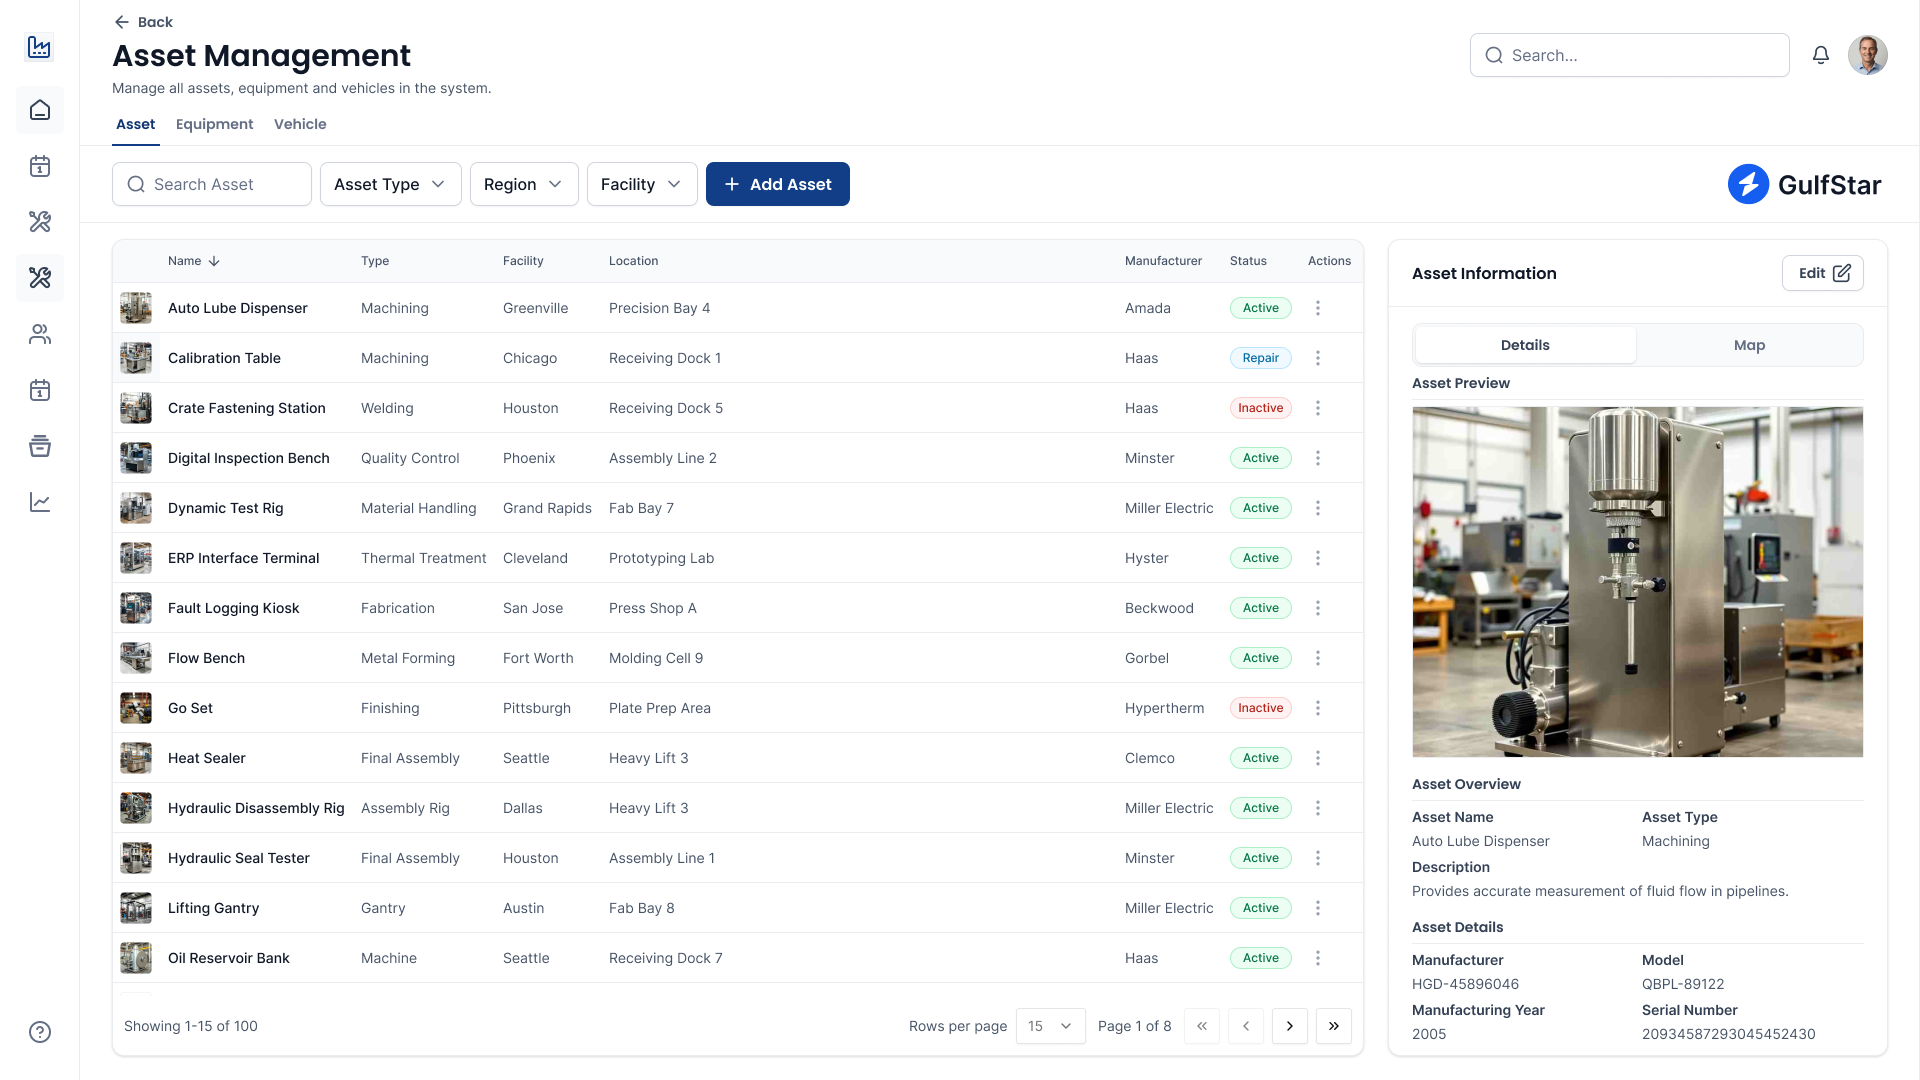Click the Repair status badge for Calibration Table
The width and height of the screenshot is (1920, 1080).
click(1260, 357)
